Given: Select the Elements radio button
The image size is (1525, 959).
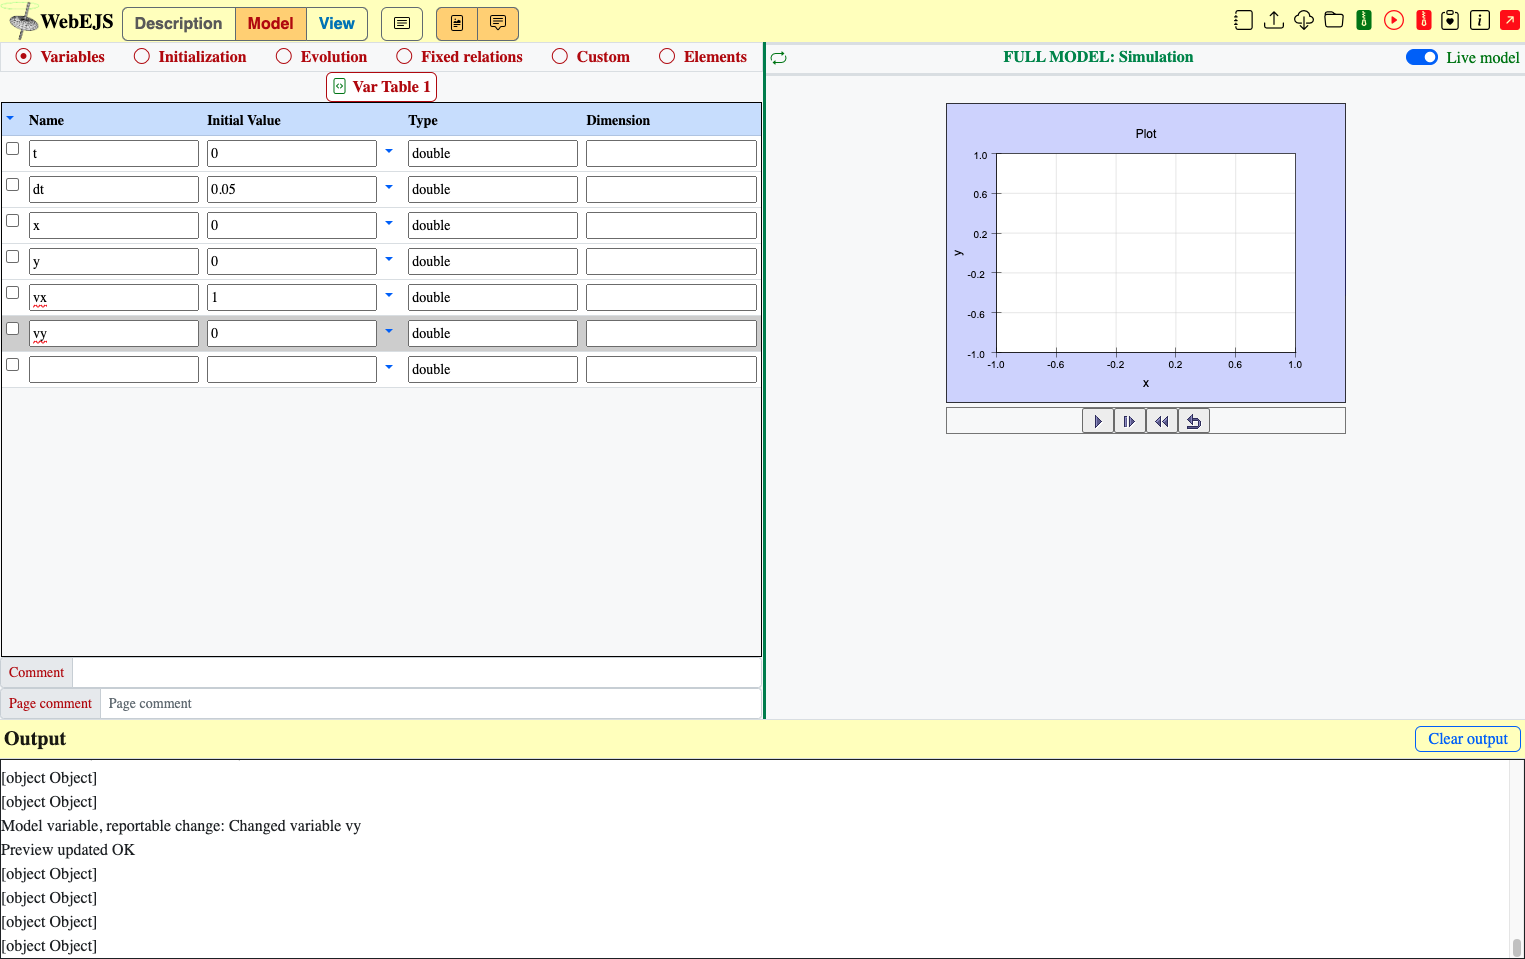Looking at the screenshot, I should pyautogui.click(x=667, y=57).
